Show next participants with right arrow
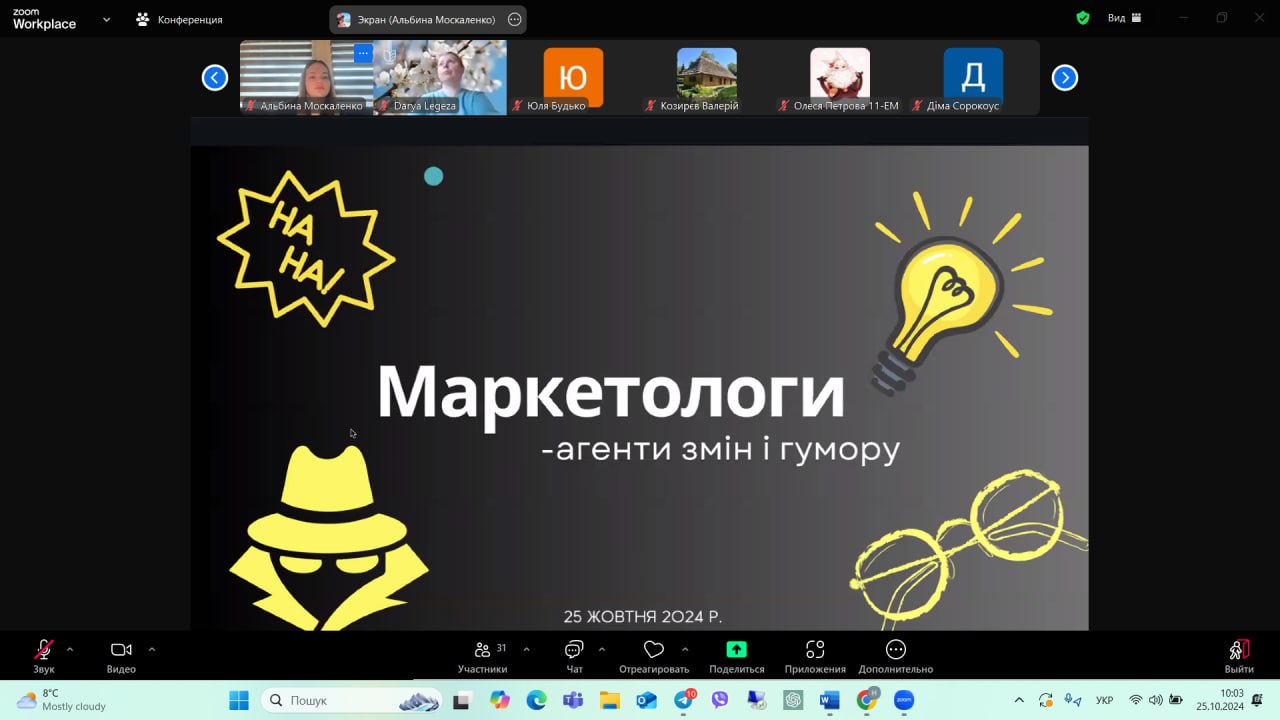The width and height of the screenshot is (1280, 720). pos(1065,77)
